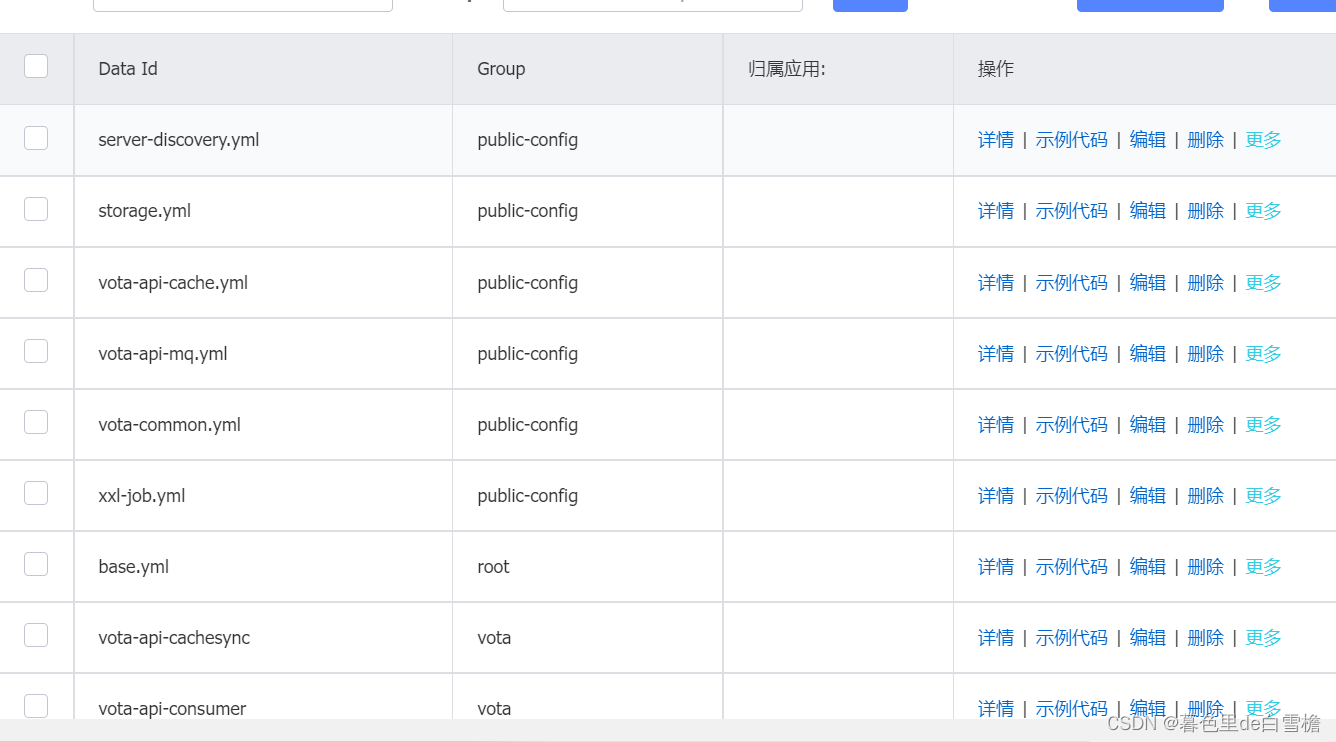Click 编辑 for base.yml config
Screen dimensions: 1336x742
coord(1148,567)
